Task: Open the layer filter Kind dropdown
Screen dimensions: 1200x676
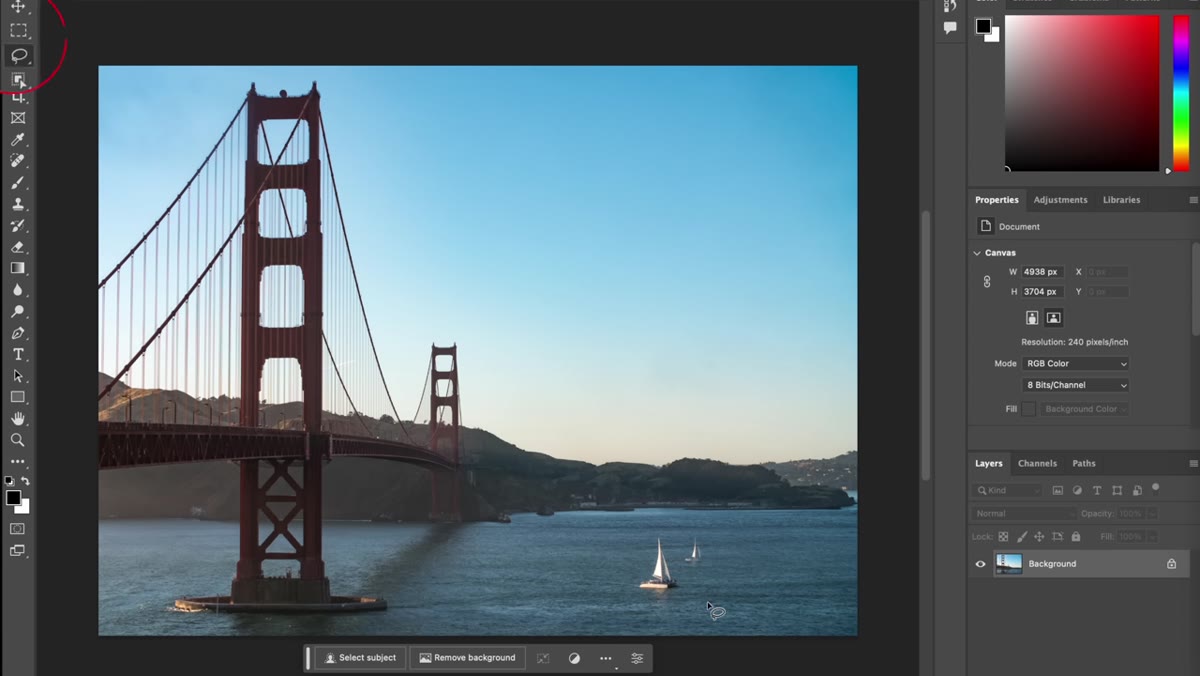Action: 1007,491
